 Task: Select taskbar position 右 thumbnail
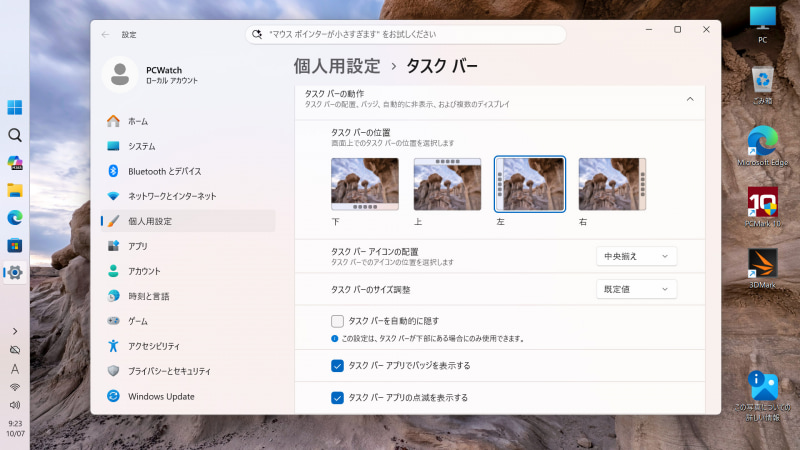tap(612, 184)
